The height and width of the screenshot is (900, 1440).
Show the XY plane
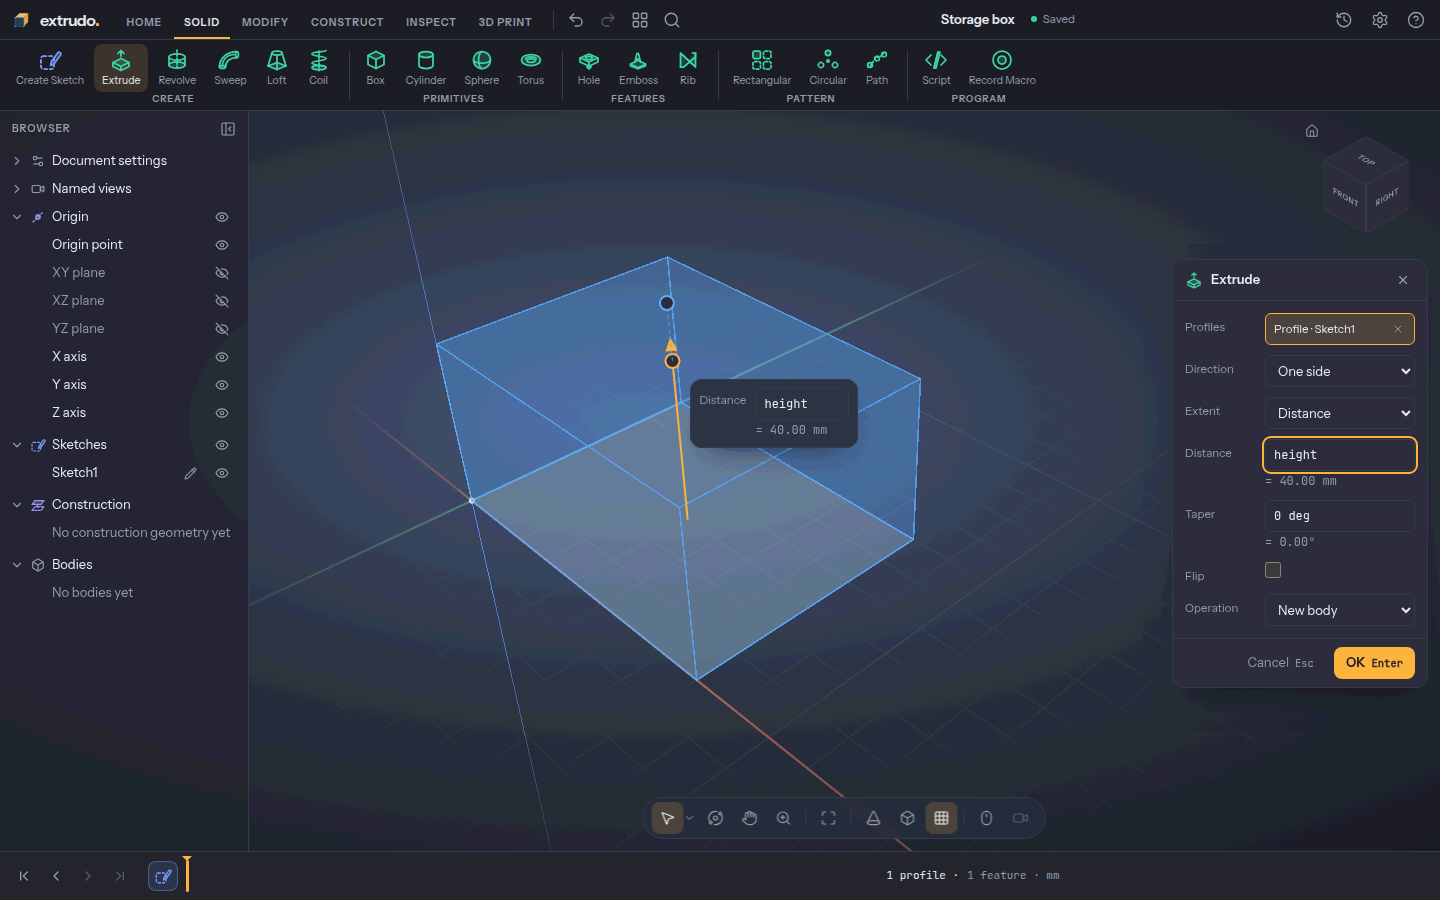pyautogui.click(x=222, y=273)
